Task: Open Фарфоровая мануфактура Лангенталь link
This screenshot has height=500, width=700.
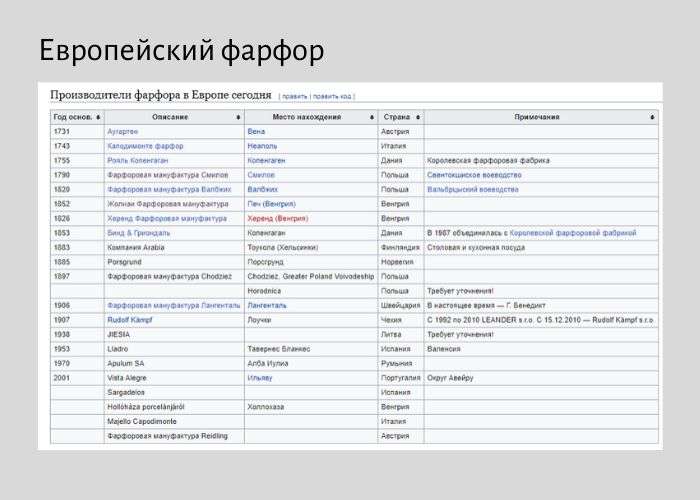Action: point(174,305)
